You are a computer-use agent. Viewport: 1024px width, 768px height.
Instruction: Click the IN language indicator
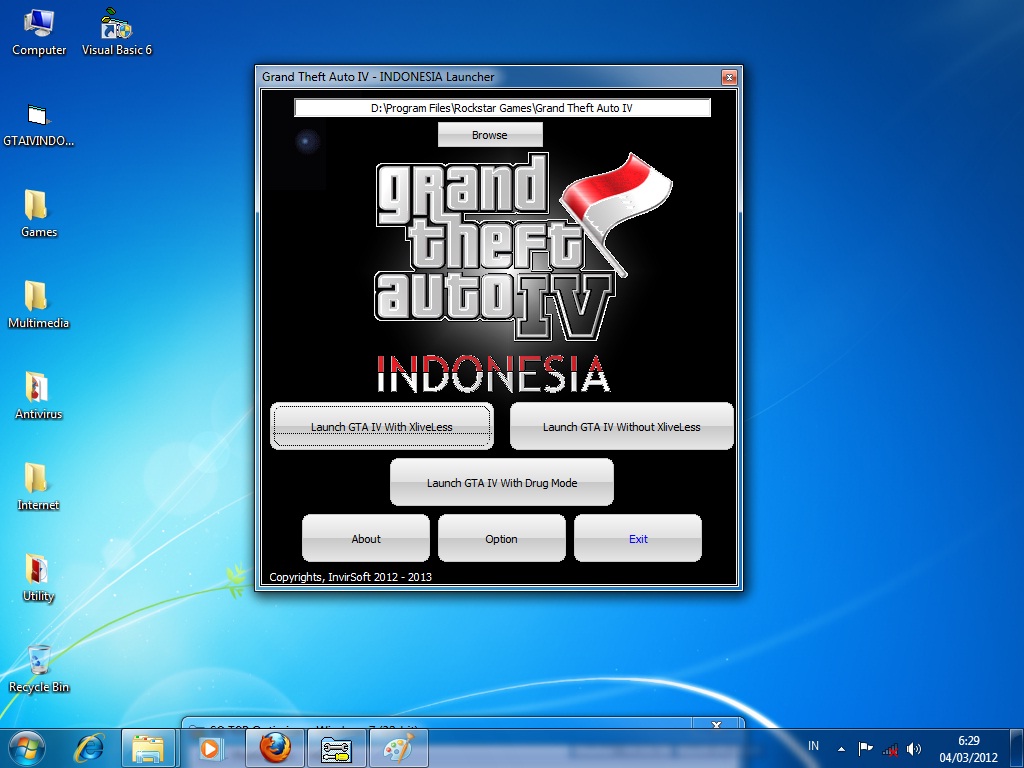813,746
